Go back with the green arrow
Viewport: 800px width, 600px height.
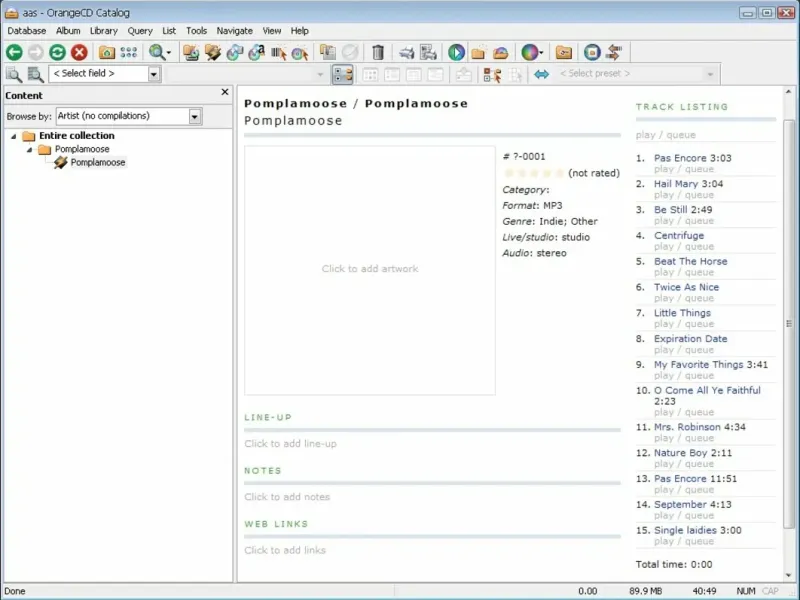14,52
